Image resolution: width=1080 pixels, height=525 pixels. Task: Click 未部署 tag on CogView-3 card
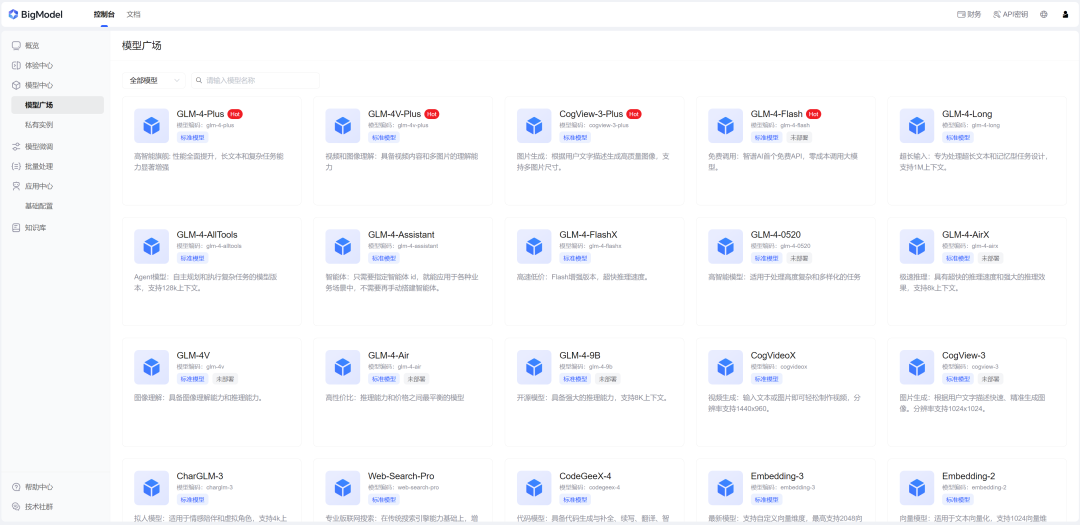pyautogui.click(x=990, y=379)
